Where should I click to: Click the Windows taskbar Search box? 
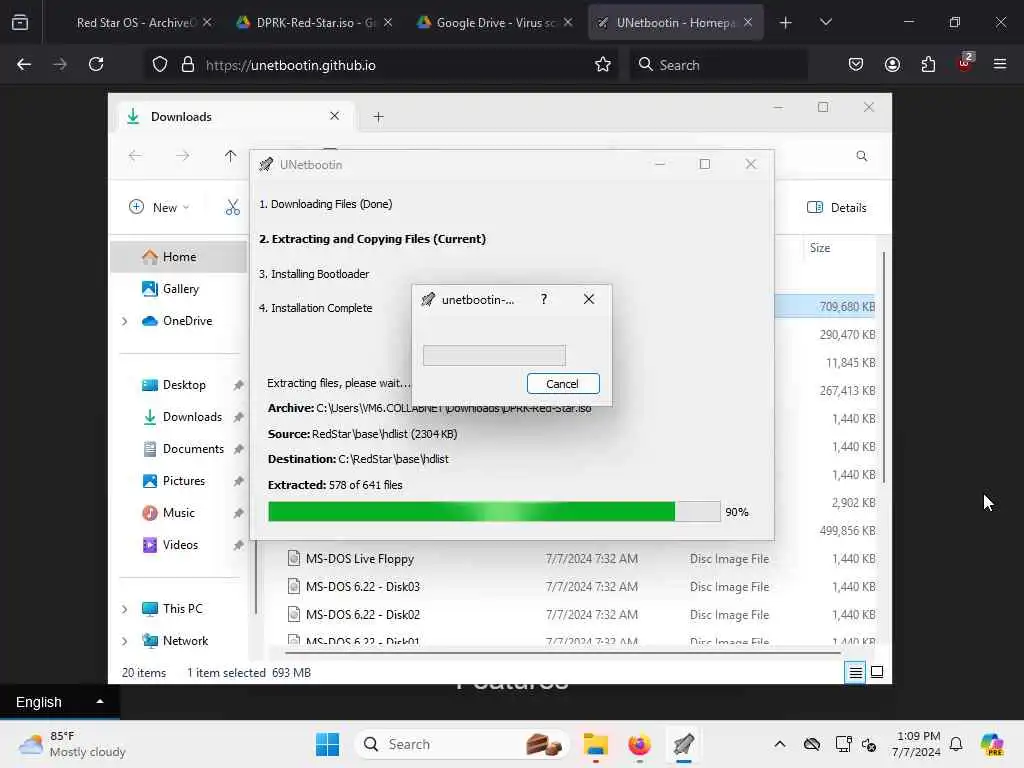pyautogui.click(x=462, y=744)
